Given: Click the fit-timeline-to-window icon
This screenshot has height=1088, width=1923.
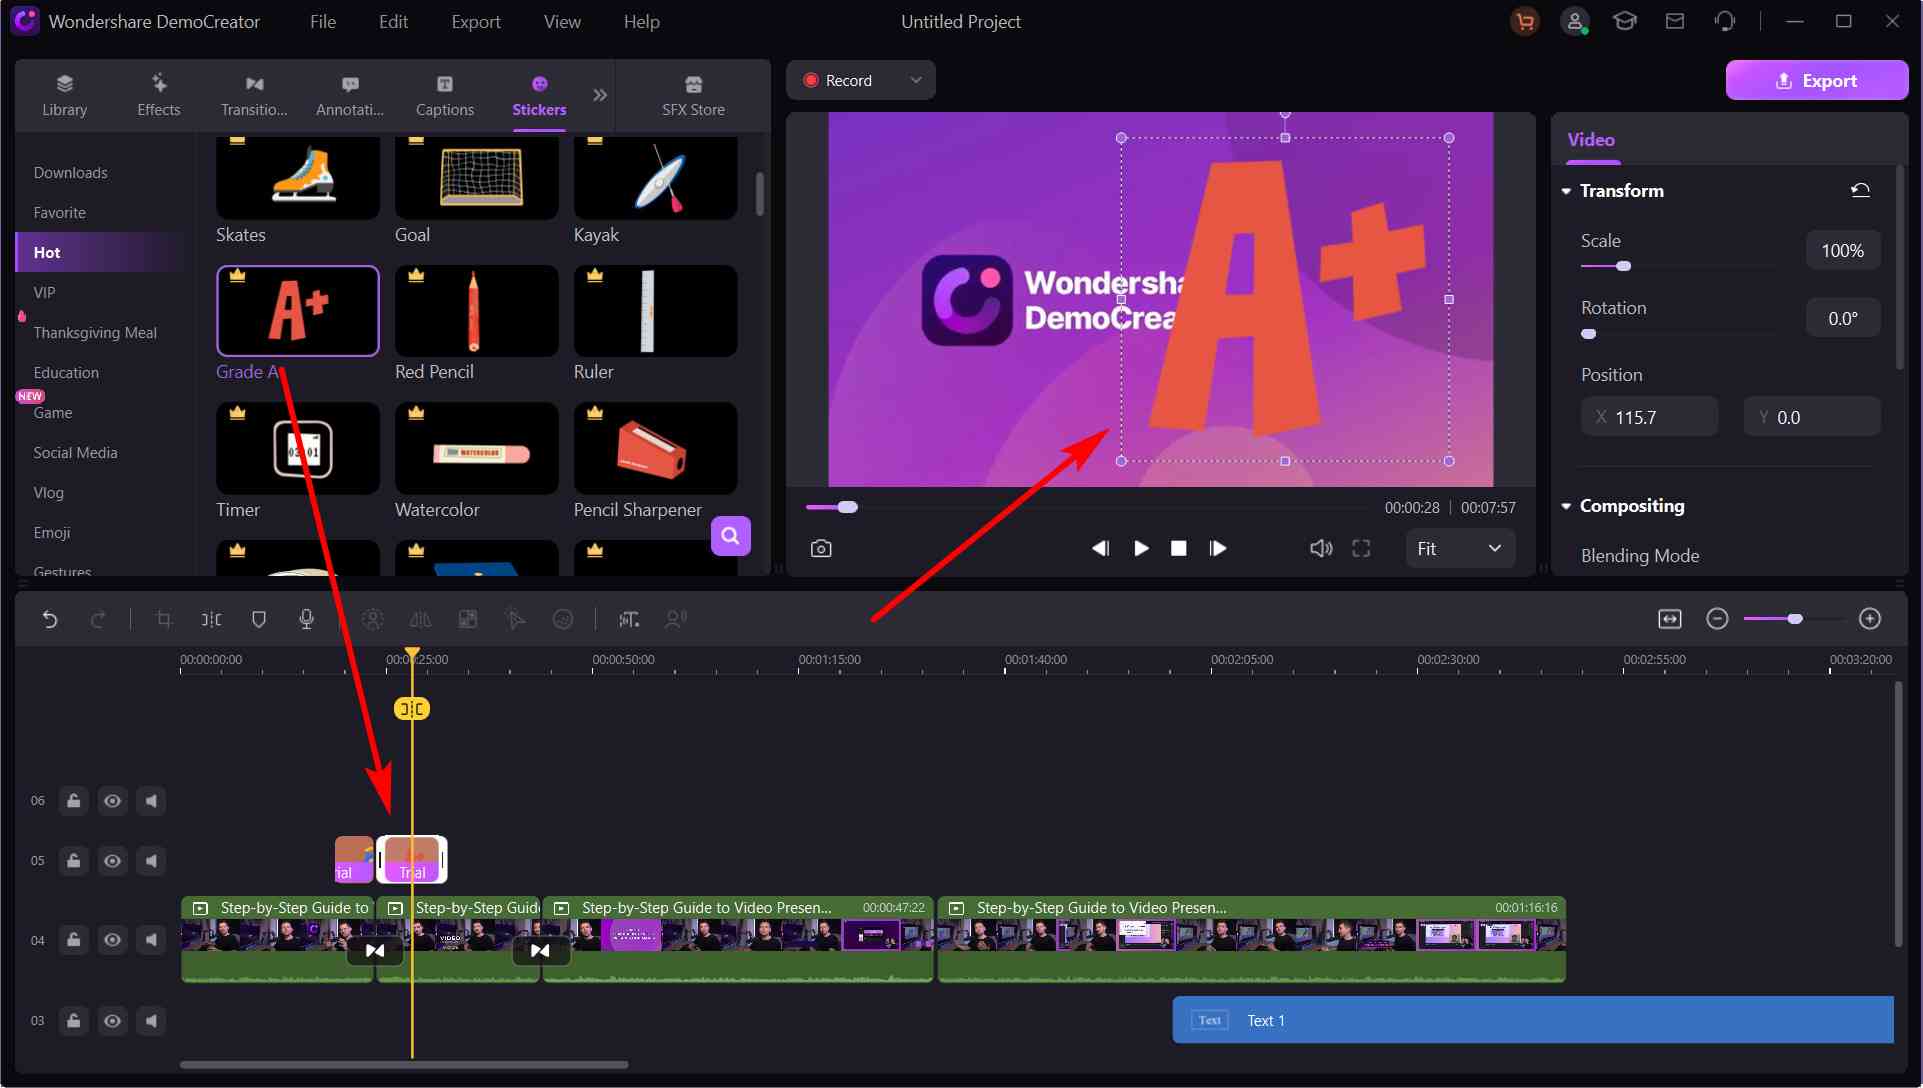Looking at the screenshot, I should pos(1669,620).
